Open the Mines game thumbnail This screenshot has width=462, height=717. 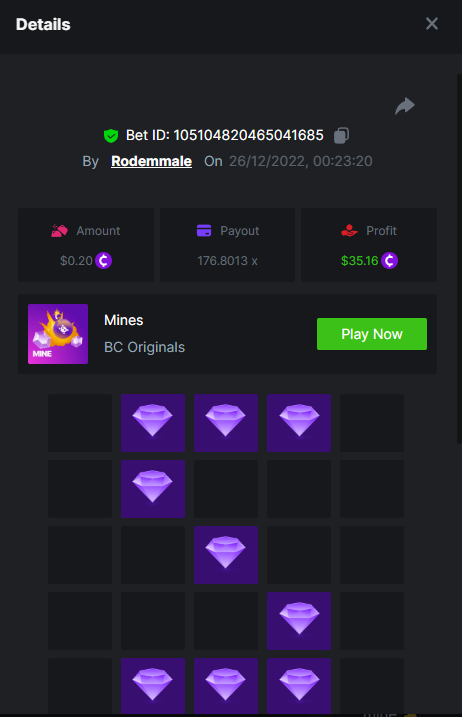click(58, 334)
